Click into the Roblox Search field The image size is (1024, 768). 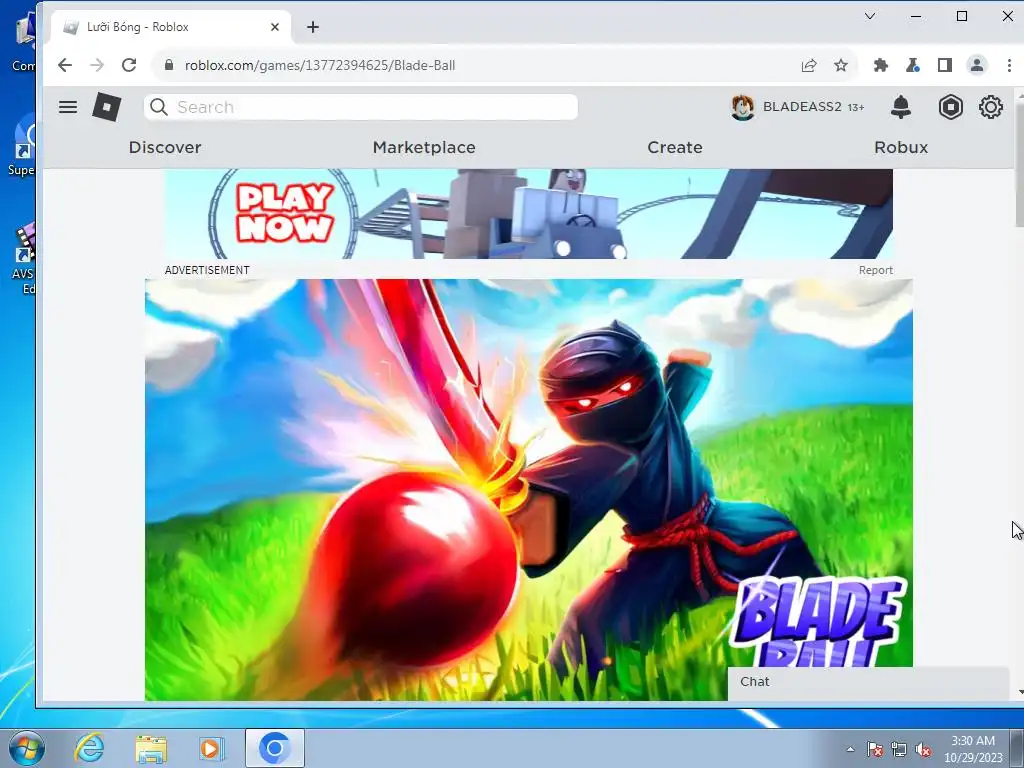[360, 107]
